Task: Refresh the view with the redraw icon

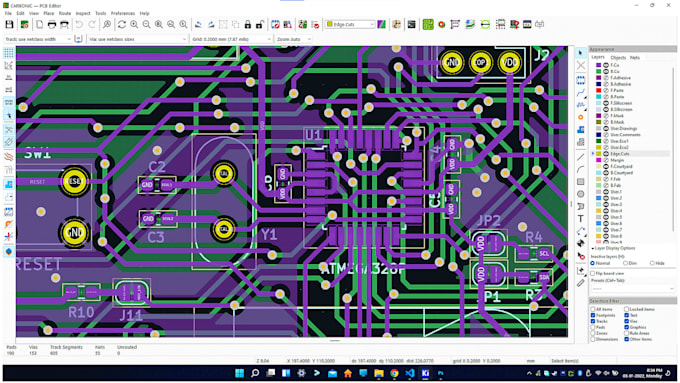Action: click(121, 25)
